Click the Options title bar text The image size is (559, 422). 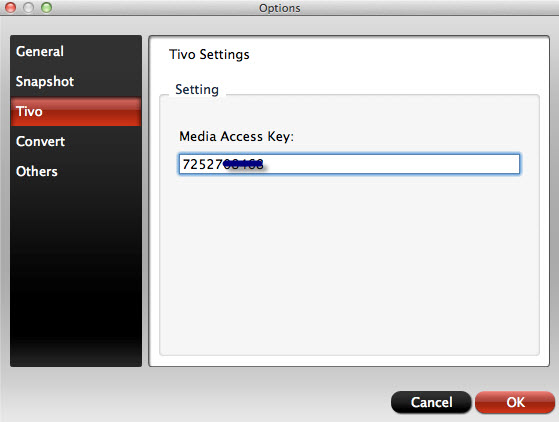(x=280, y=8)
